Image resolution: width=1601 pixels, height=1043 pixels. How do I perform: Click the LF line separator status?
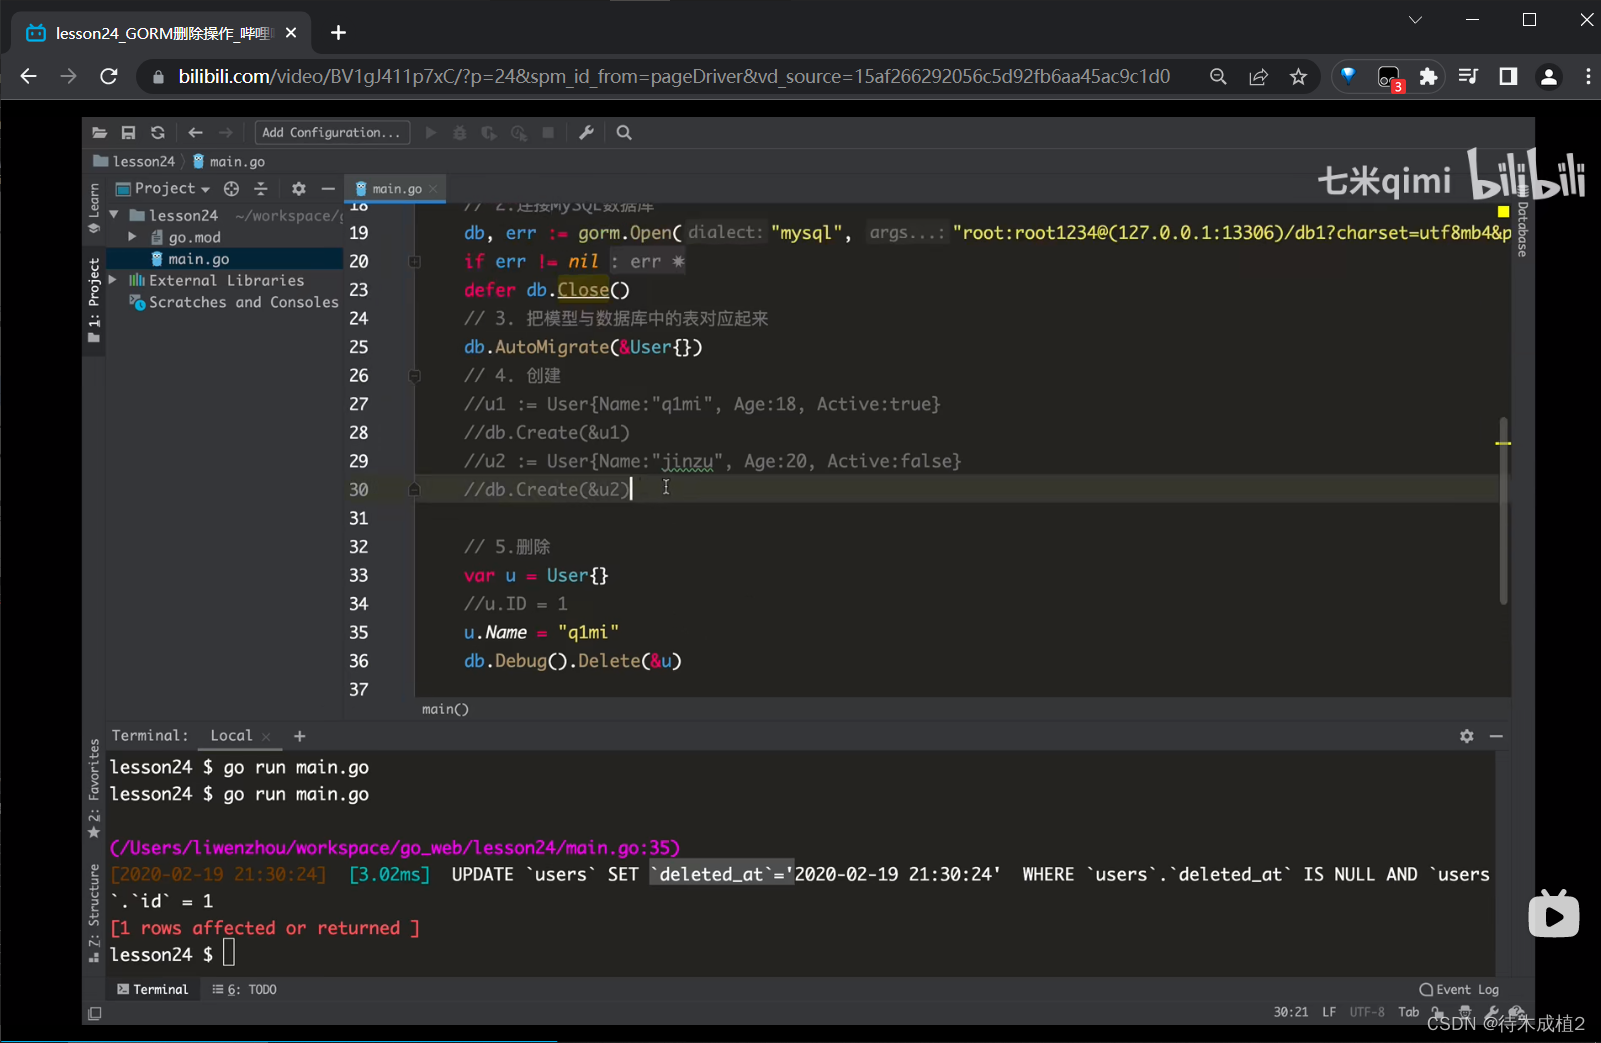pyautogui.click(x=1329, y=1012)
